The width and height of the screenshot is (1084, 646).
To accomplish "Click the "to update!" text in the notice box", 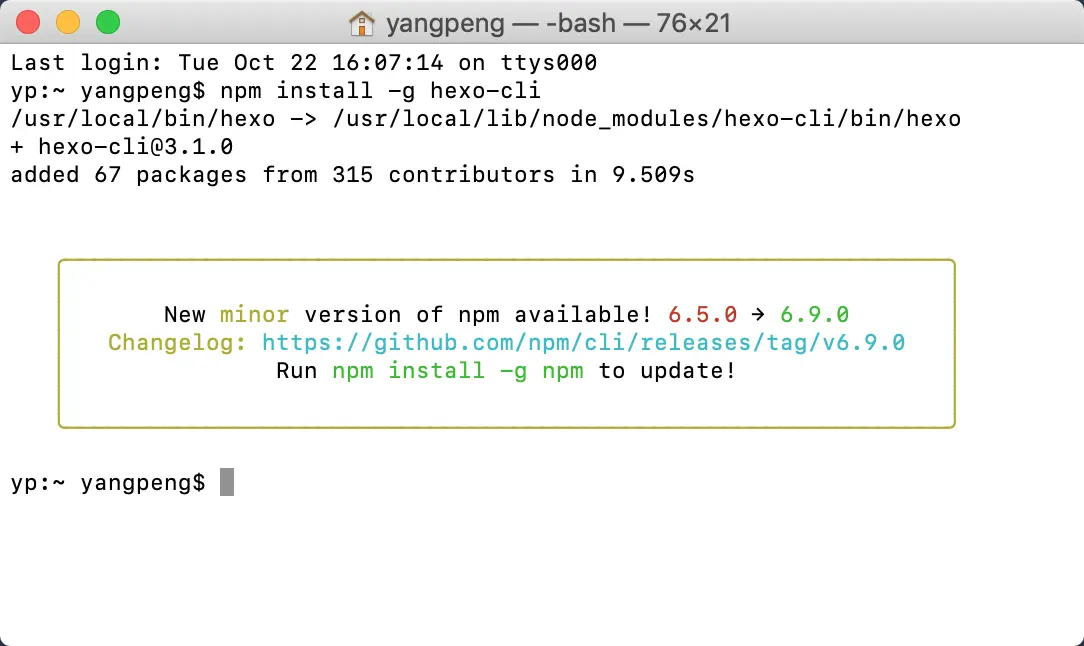I will click(x=667, y=371).
